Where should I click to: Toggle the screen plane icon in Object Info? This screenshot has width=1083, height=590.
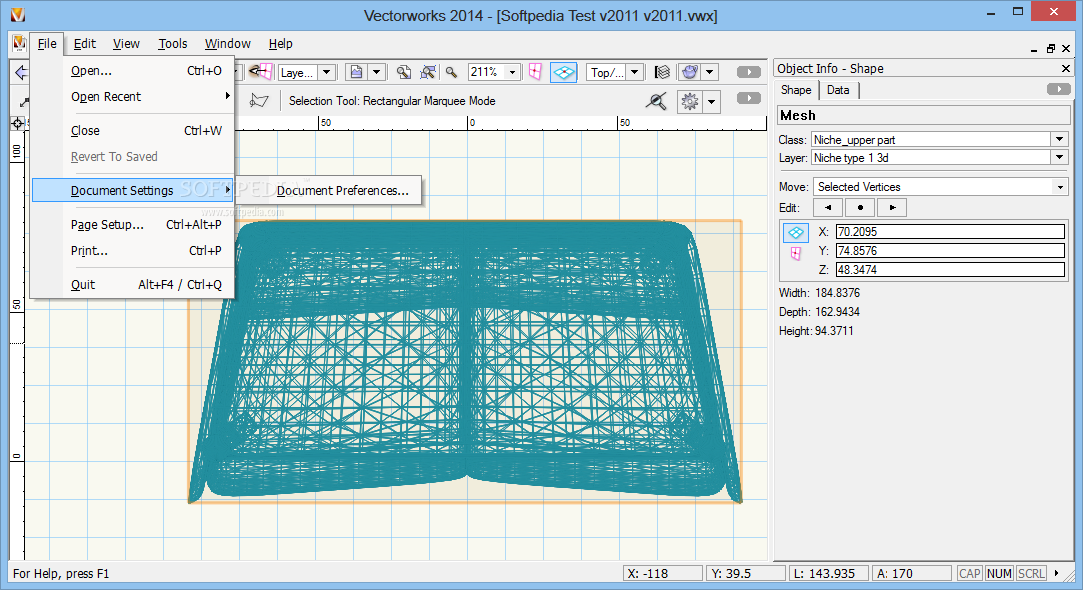point(796,233)
